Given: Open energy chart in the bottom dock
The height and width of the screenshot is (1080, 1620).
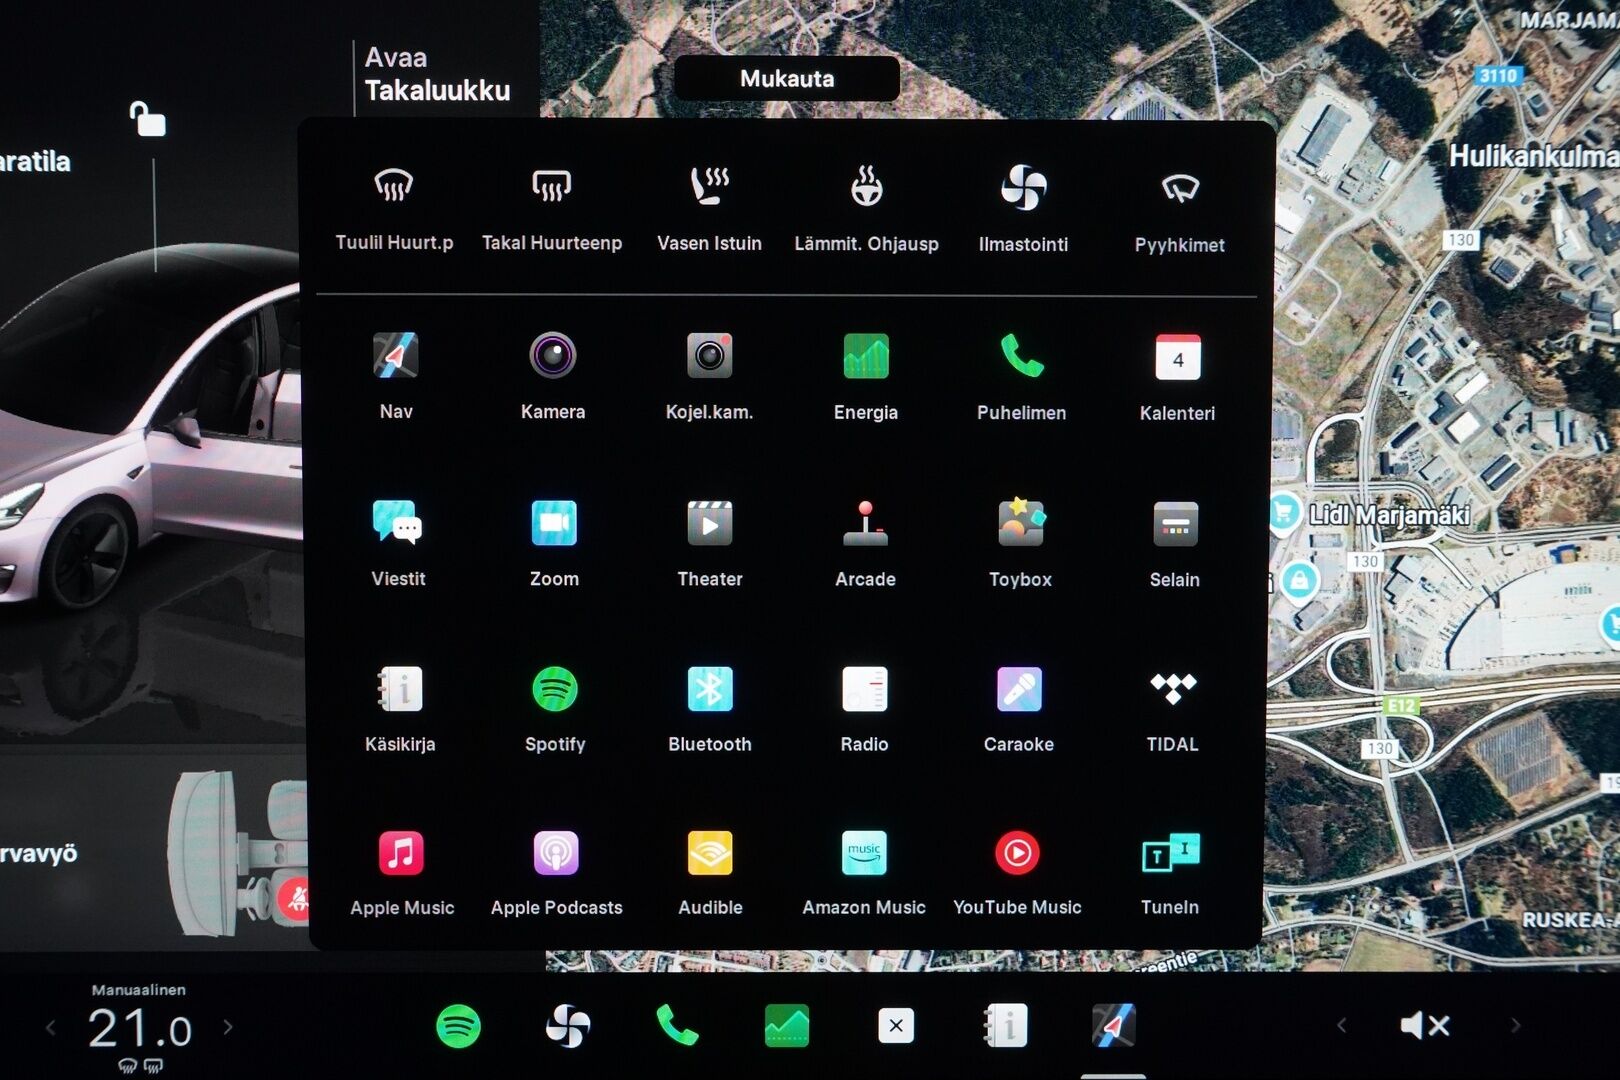Looking at the screenshot, I should pyautogui.click(x=787, y=1026).
